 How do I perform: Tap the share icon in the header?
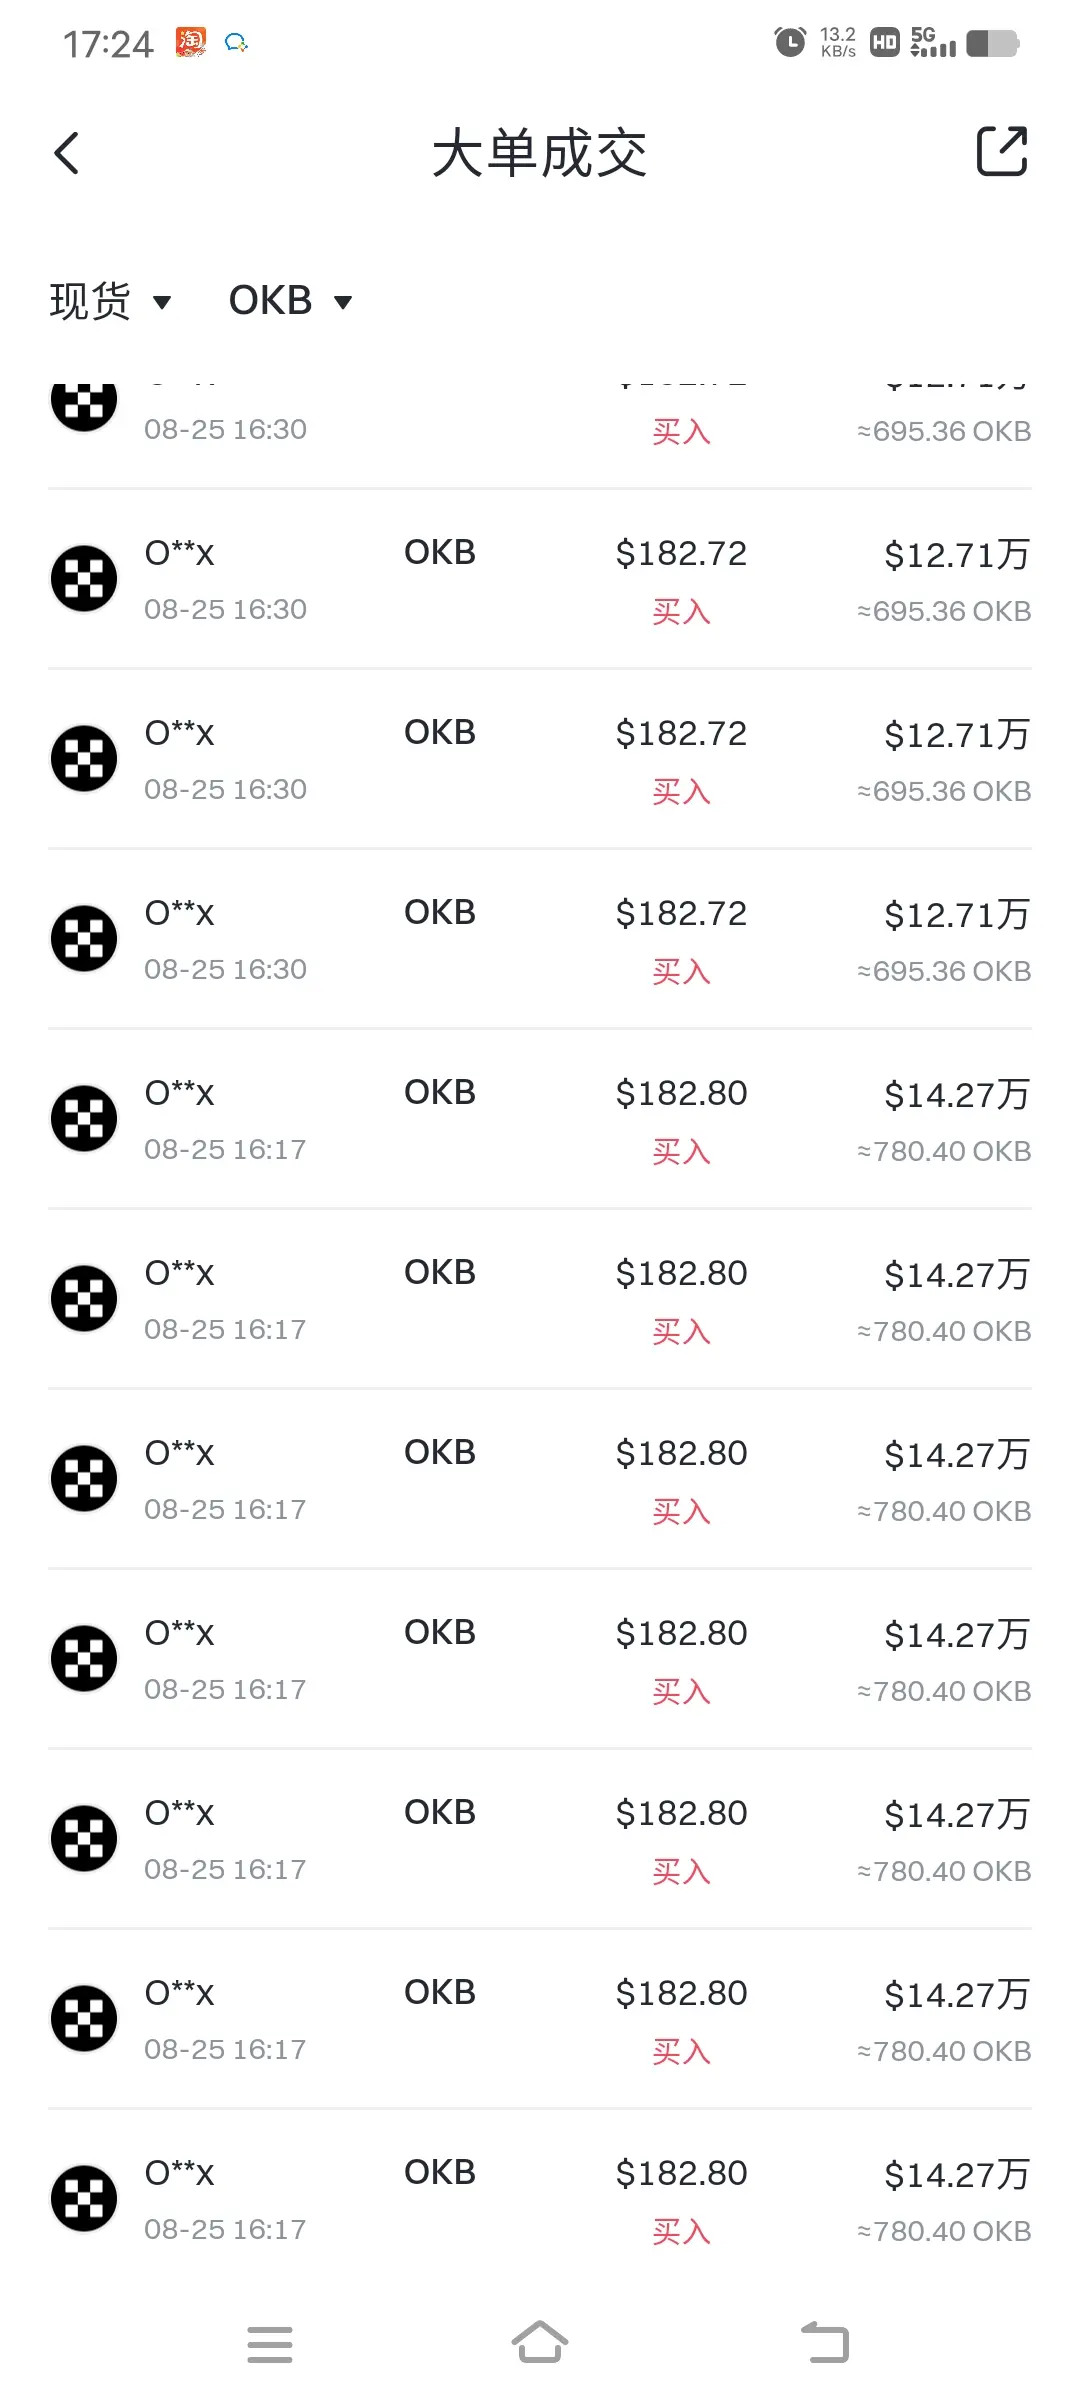click(x=1002, y=151)
